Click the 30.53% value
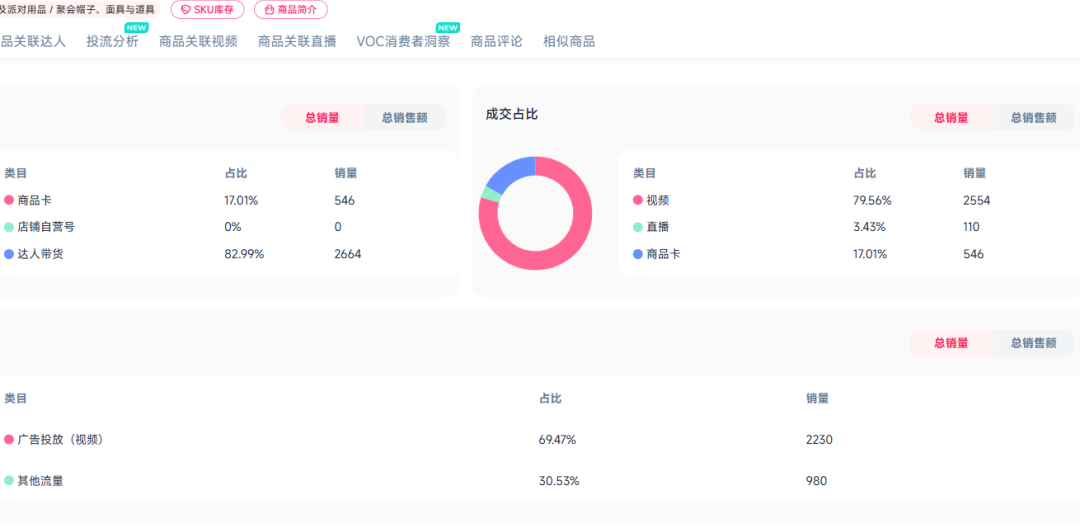This screenshot has width=1080, height=528. 559,481
